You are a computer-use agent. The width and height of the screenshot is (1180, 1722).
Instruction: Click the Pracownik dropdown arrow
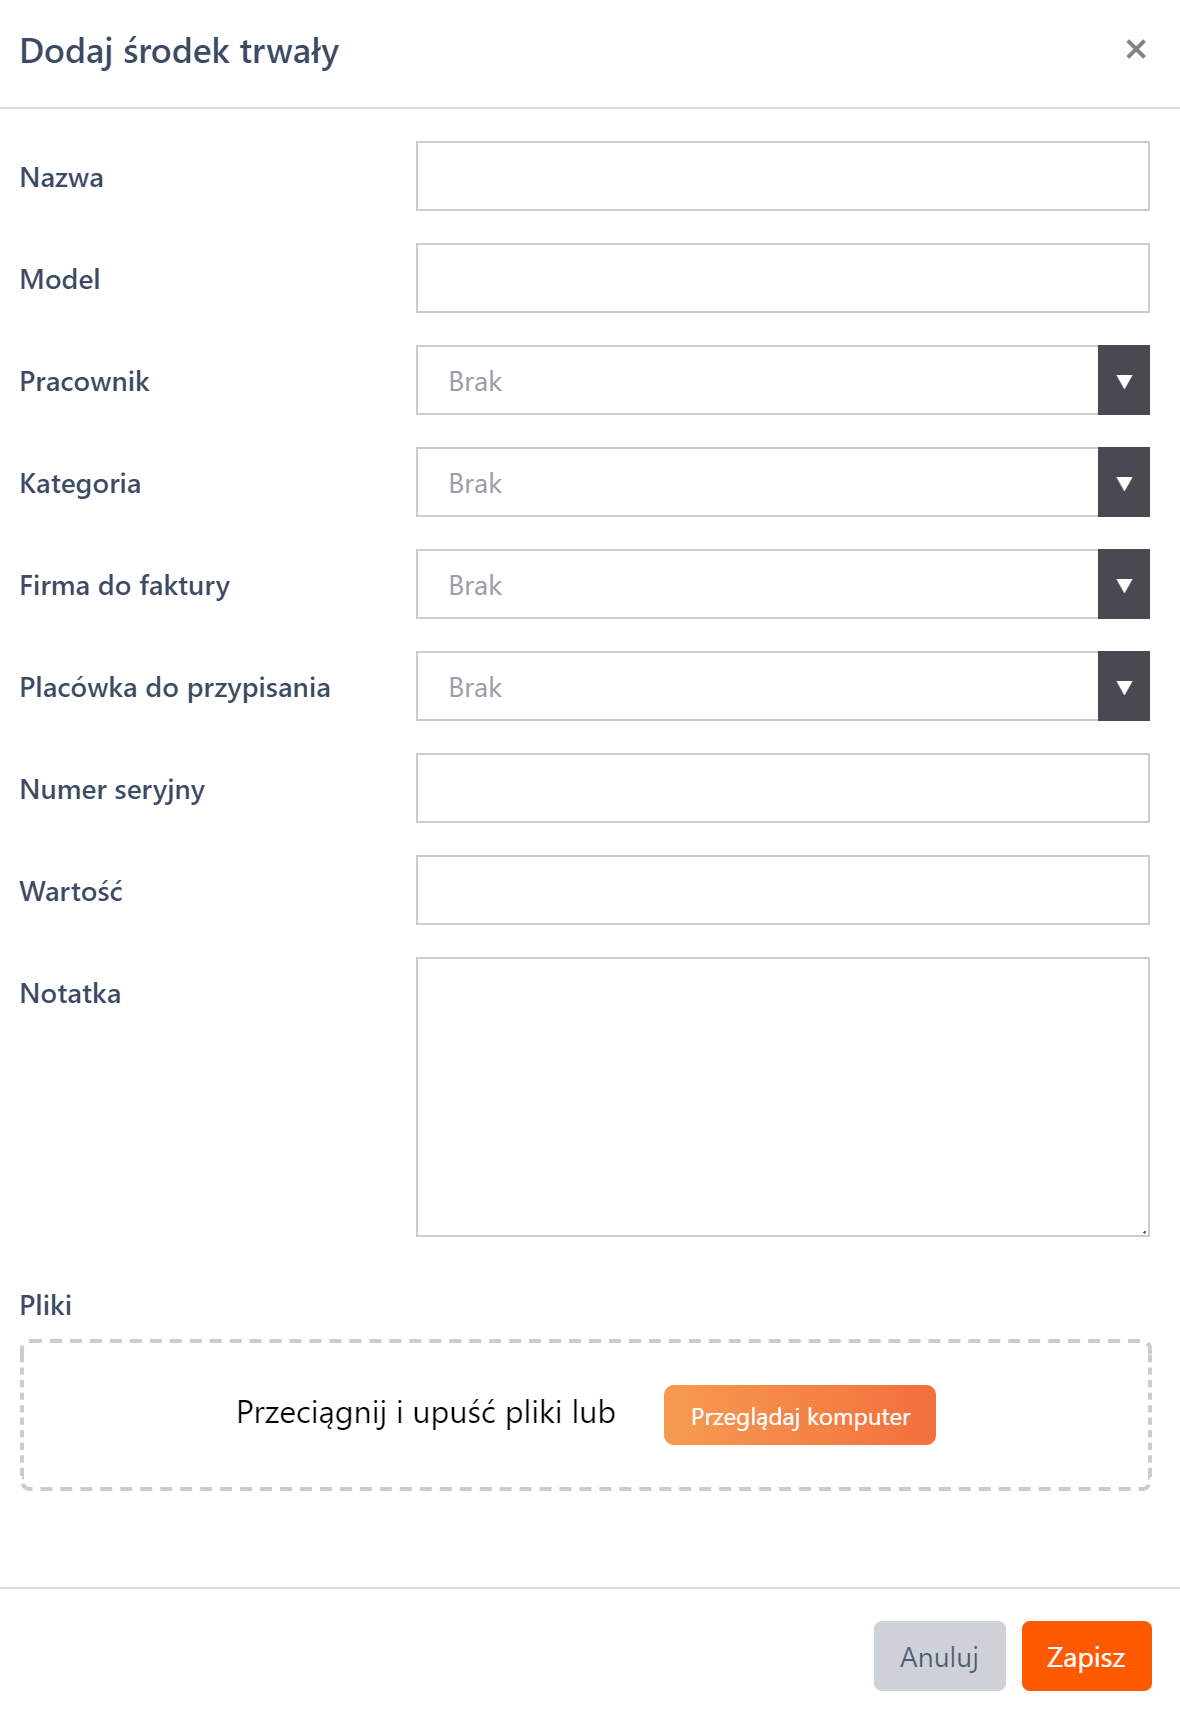(x=1123, y=381)
